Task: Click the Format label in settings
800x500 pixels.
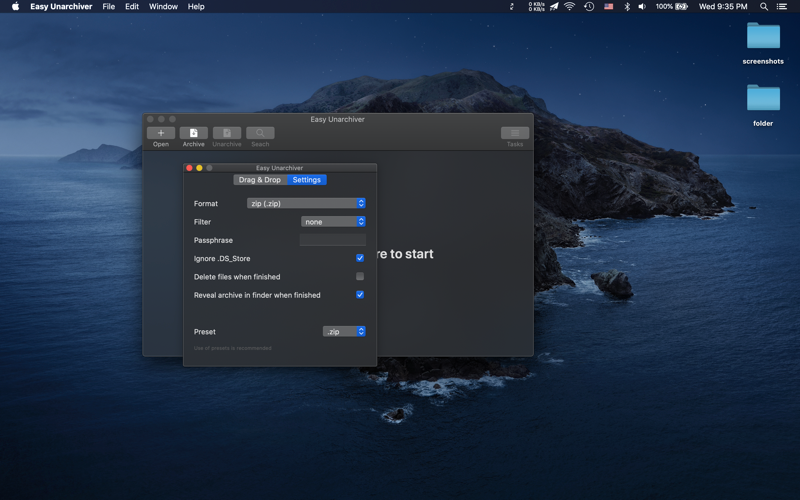Action: coord(206,204)
